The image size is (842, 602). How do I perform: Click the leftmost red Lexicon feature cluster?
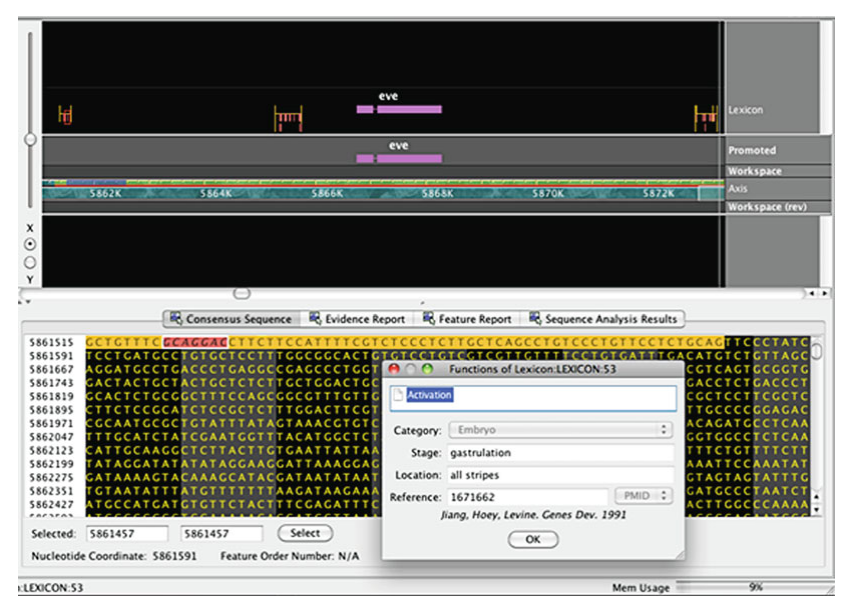click(x=66, y=115)
